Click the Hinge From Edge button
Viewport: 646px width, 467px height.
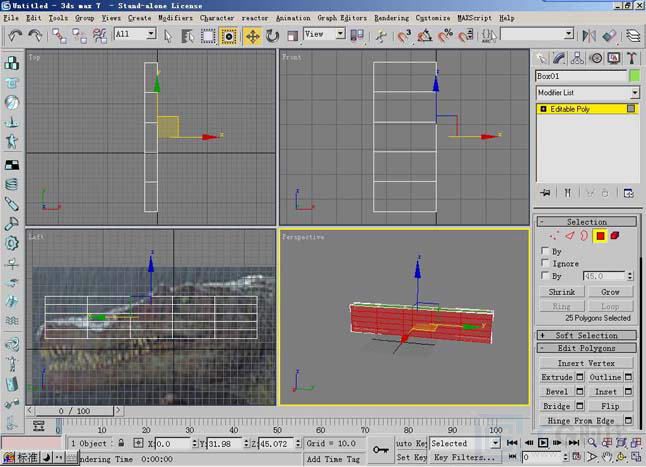coord(581,420)
